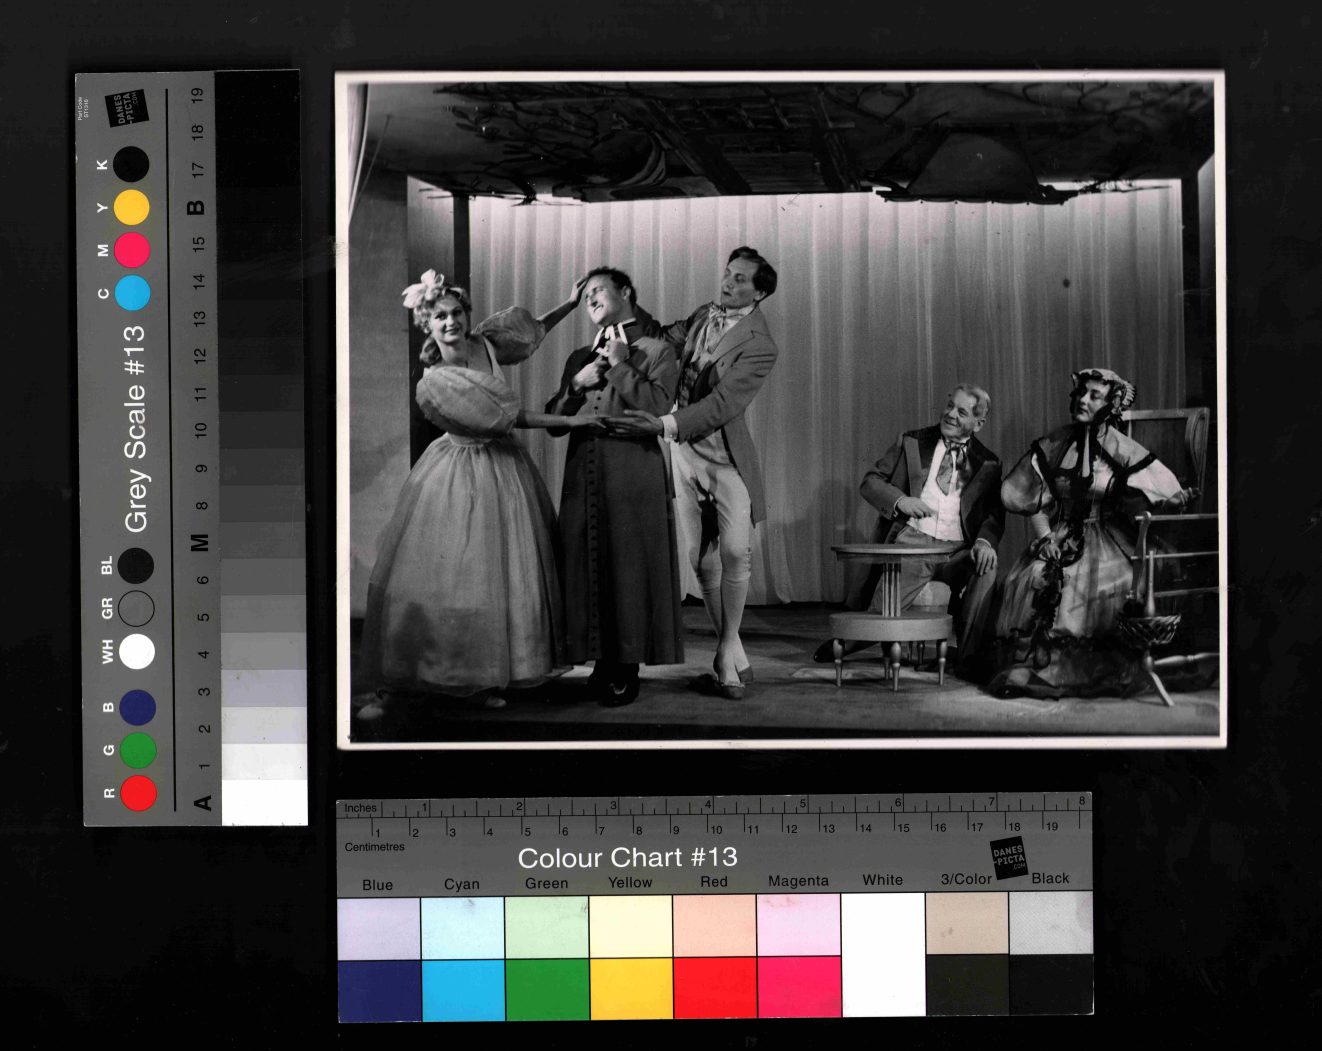The height and width of the screenshot is (1051, 1322).
Task: Select the red R circle on grey scale card
Action: pyautogui.click(x=138, y=793)
